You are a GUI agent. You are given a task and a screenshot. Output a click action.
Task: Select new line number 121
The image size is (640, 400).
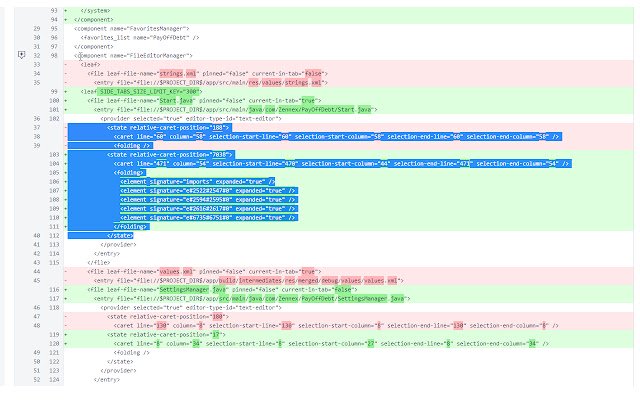click(54, 352)
